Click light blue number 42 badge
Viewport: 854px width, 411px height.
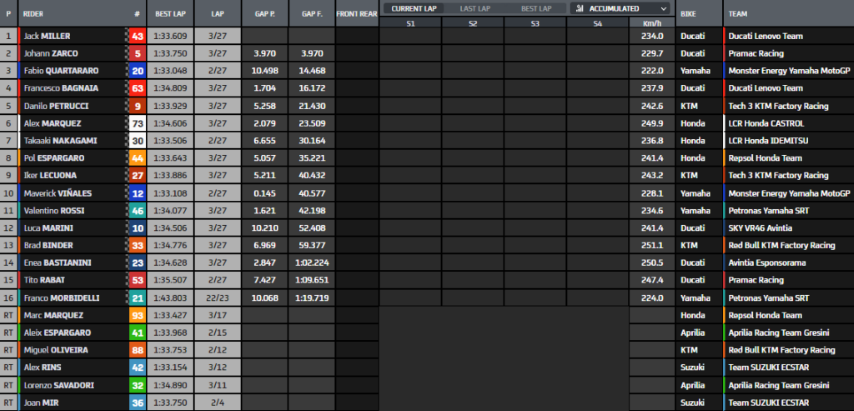137,367
